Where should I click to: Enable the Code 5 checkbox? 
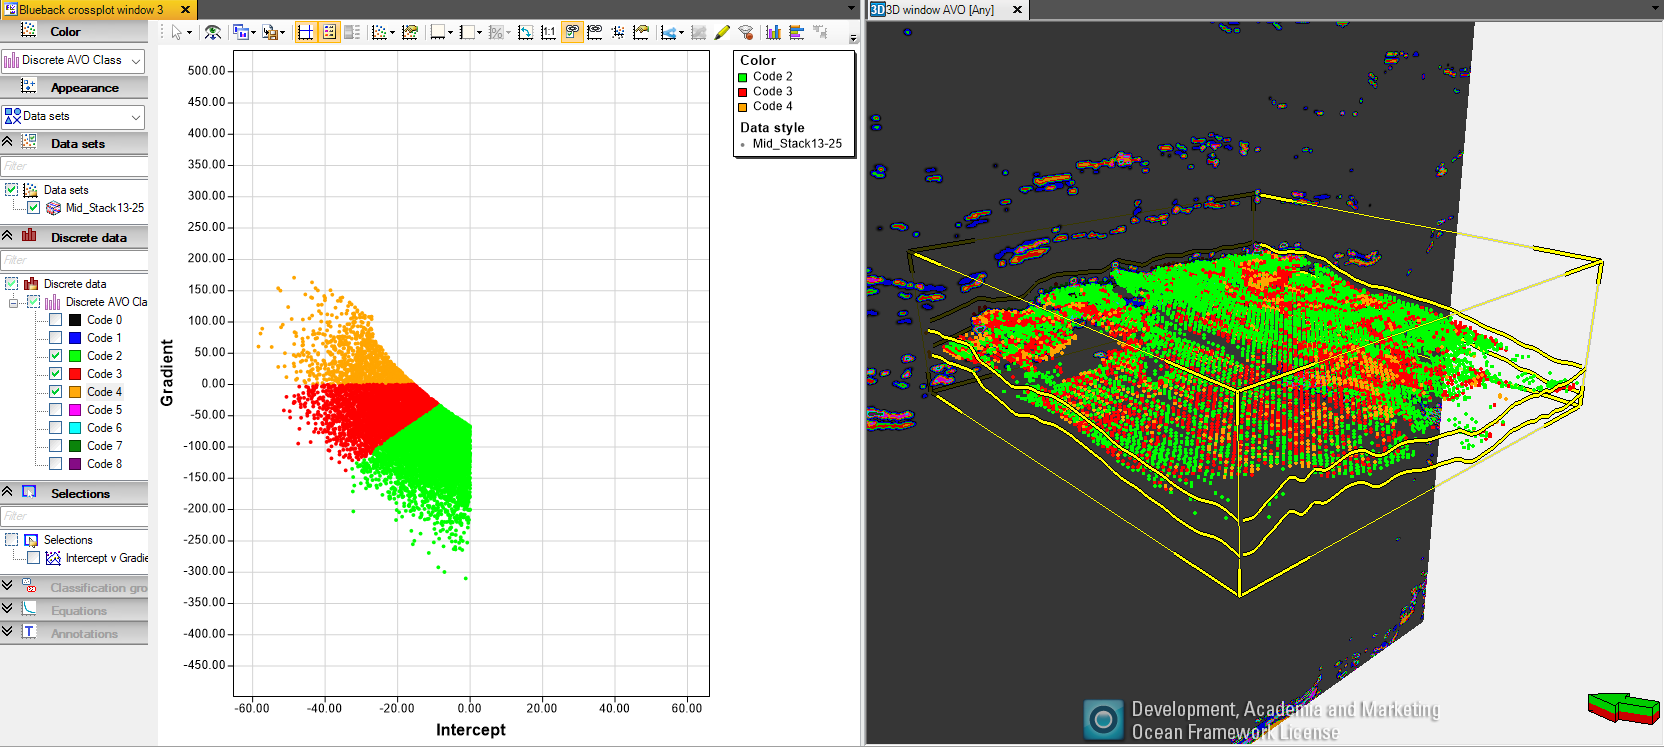tap(56, 410)
